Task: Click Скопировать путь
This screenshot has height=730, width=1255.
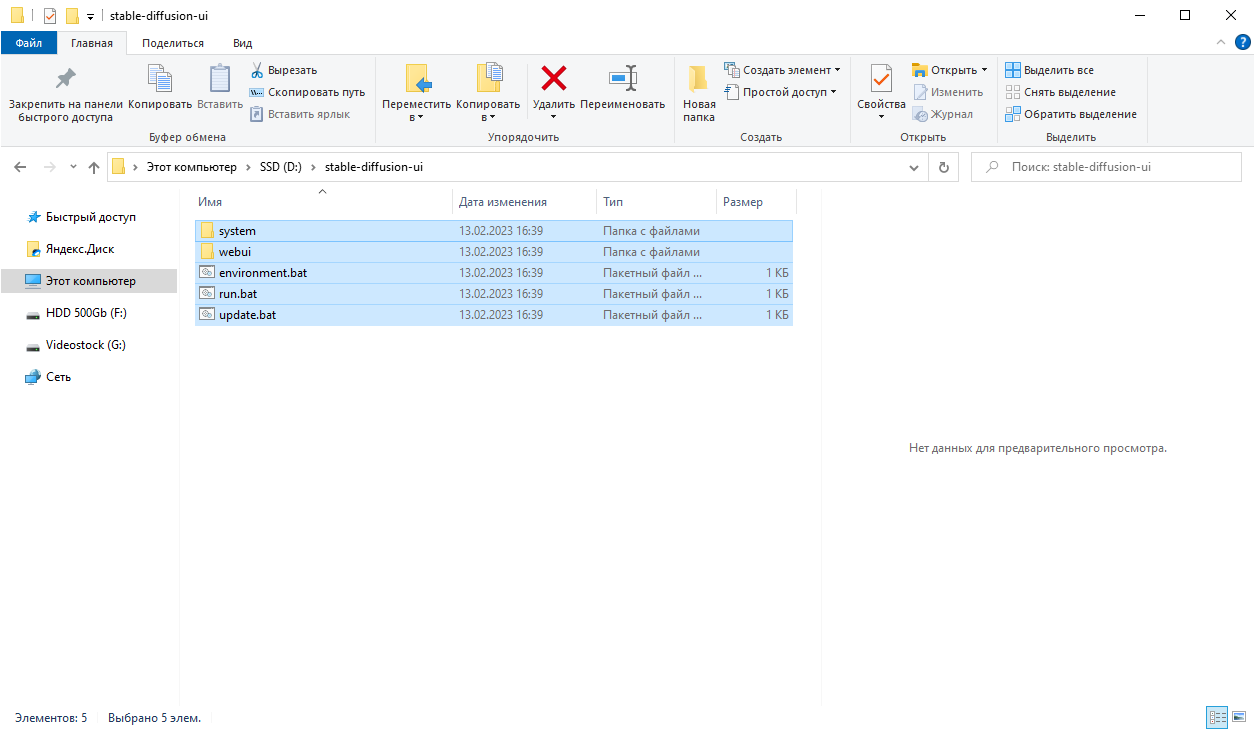Action: pos(307,92)
